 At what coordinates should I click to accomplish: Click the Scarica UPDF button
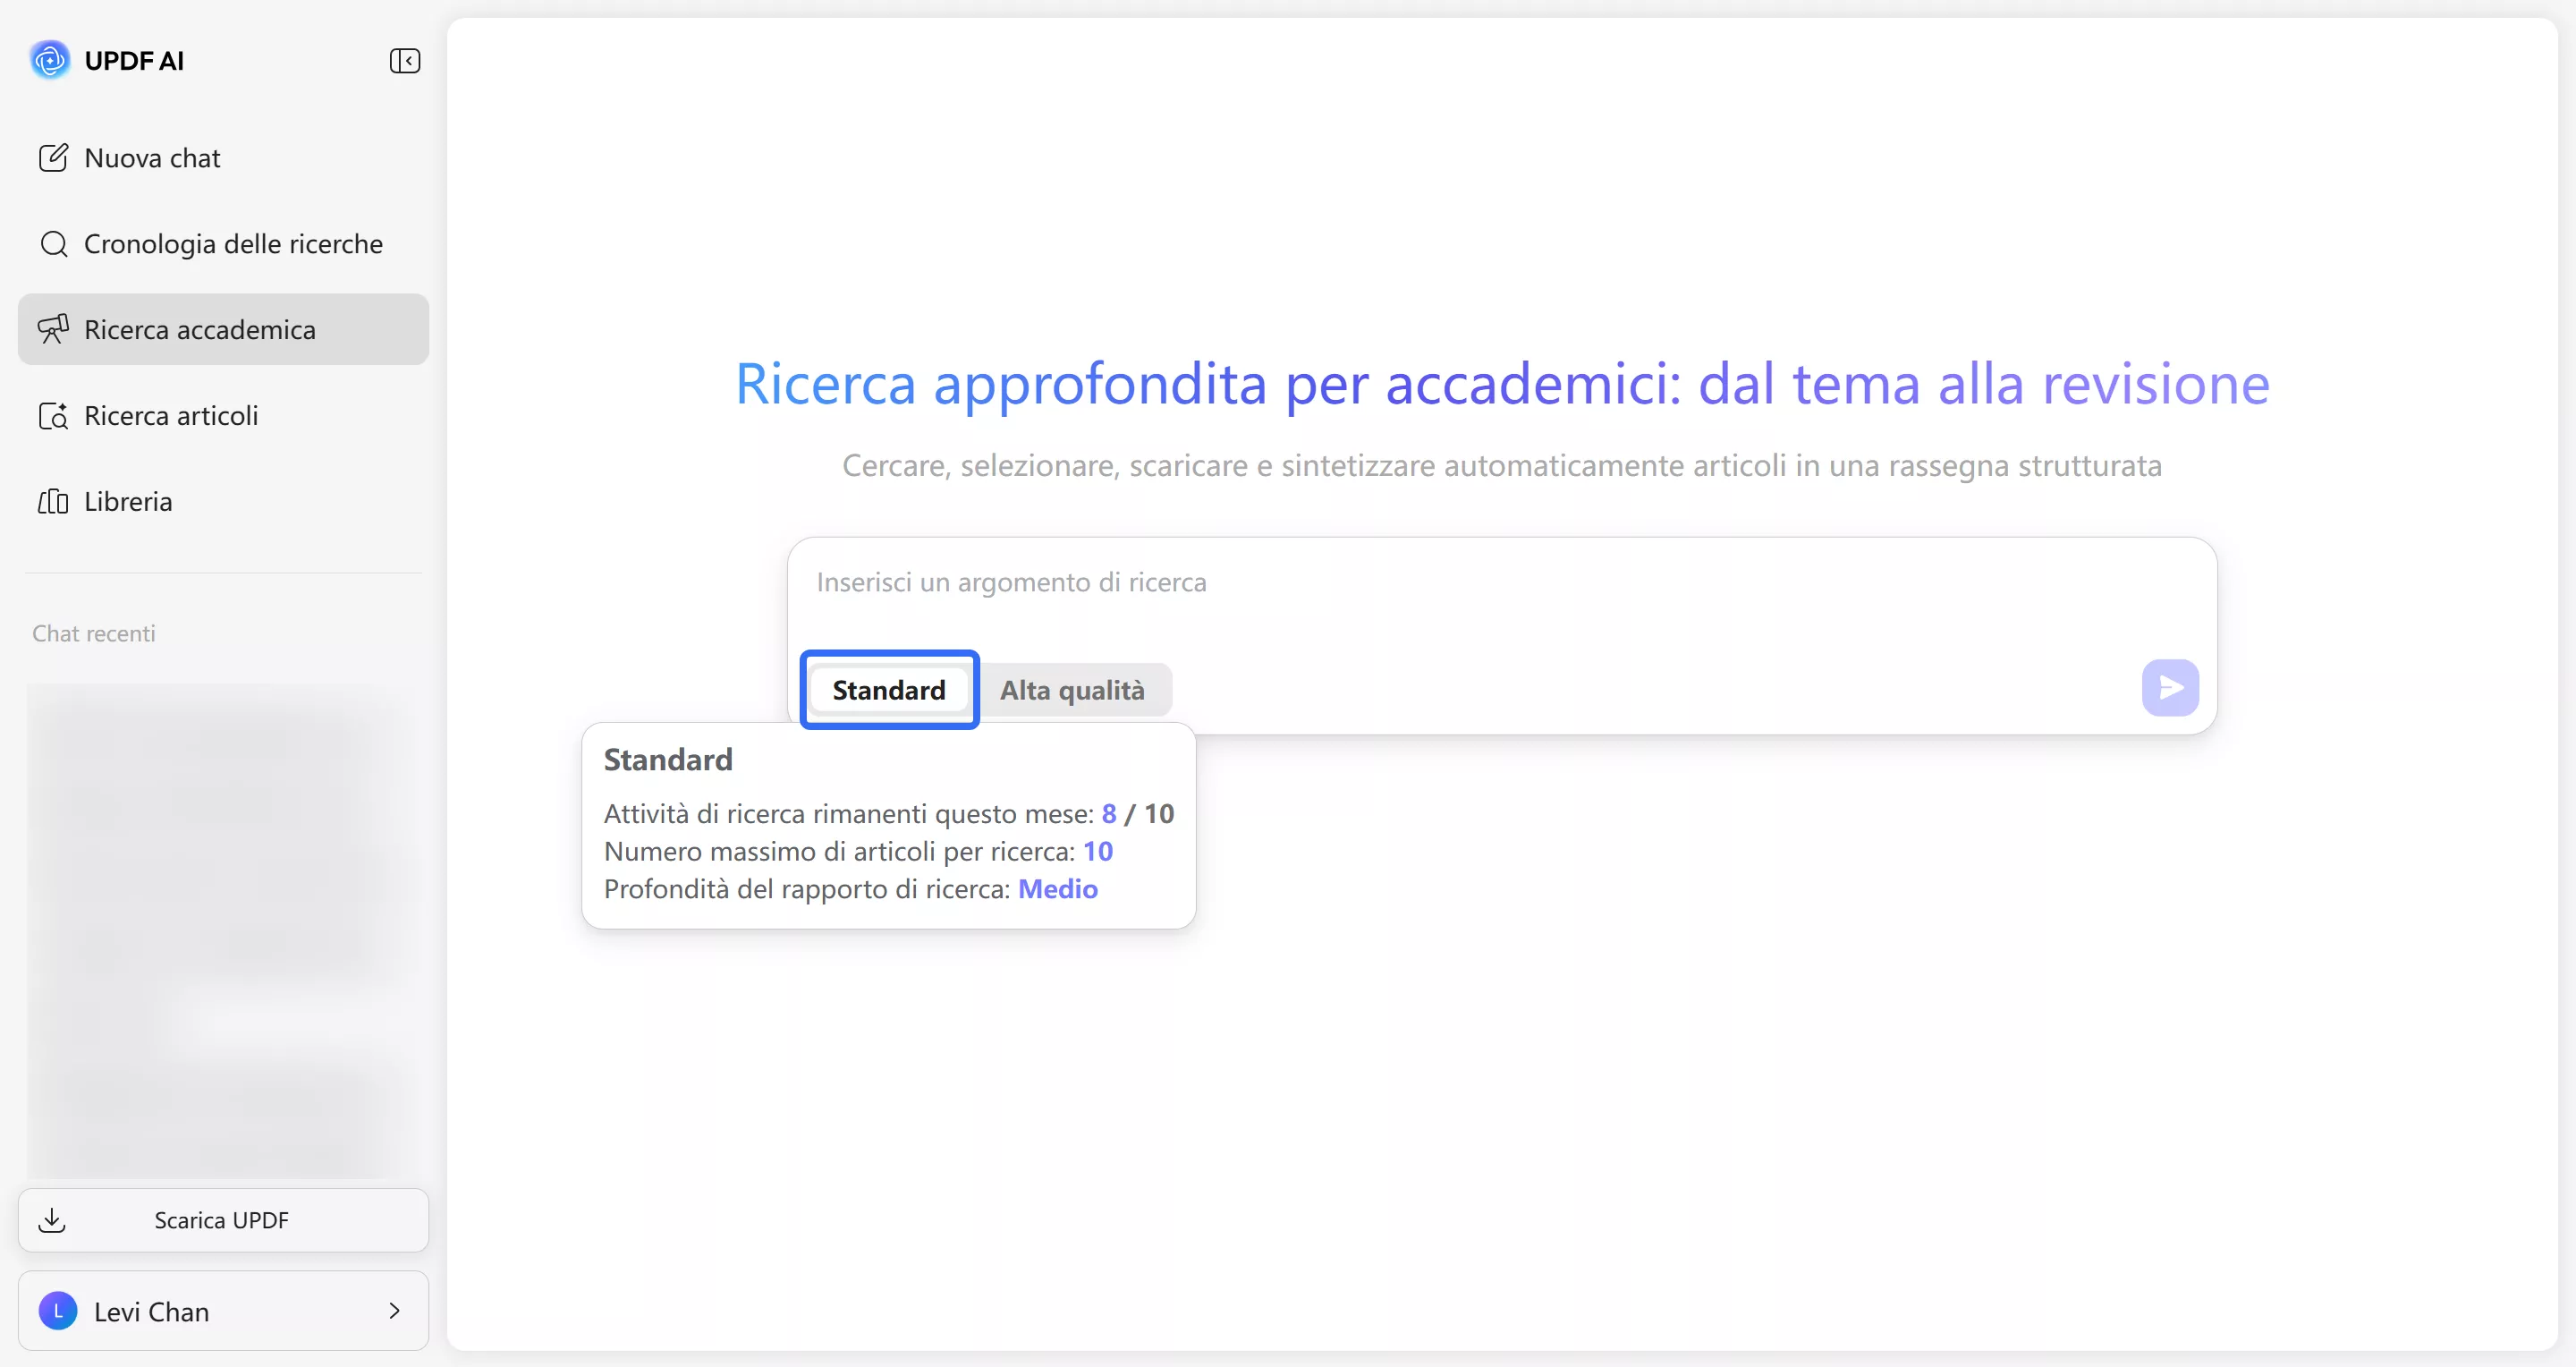point(222,1220)
